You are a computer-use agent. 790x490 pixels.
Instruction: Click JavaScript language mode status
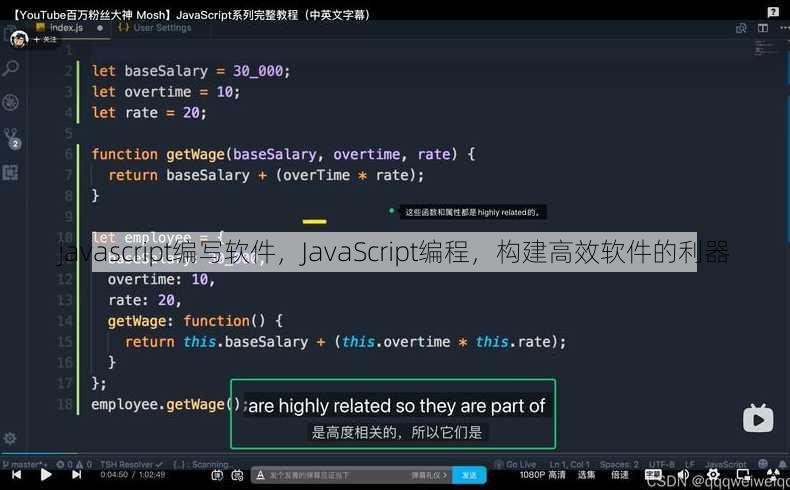click(x=726, y=464)
